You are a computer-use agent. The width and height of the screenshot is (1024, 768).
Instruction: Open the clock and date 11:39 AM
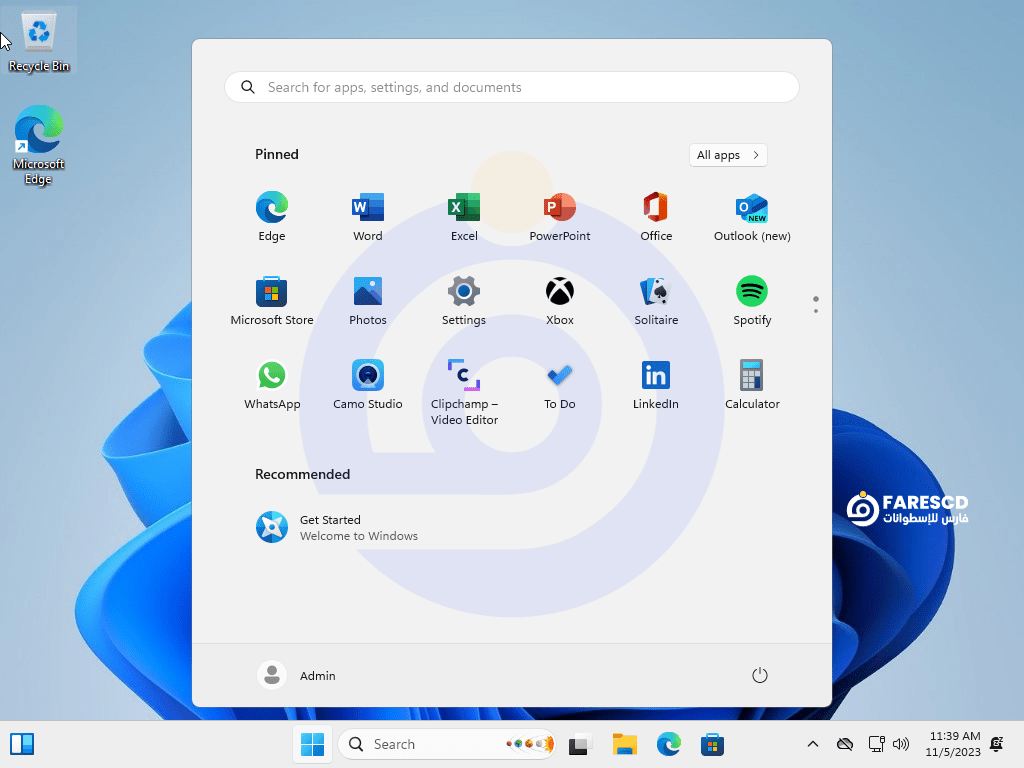[x=953, y=744]
